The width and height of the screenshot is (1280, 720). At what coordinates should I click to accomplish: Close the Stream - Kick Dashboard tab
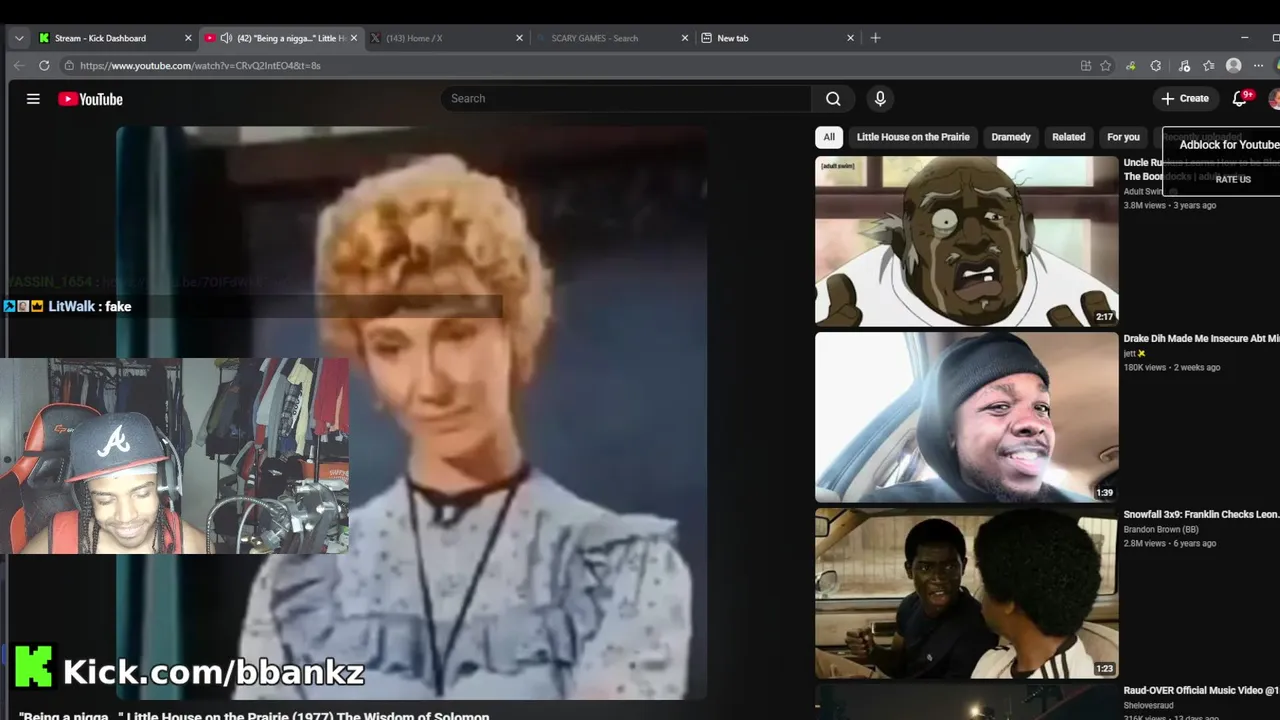point(188,38)
